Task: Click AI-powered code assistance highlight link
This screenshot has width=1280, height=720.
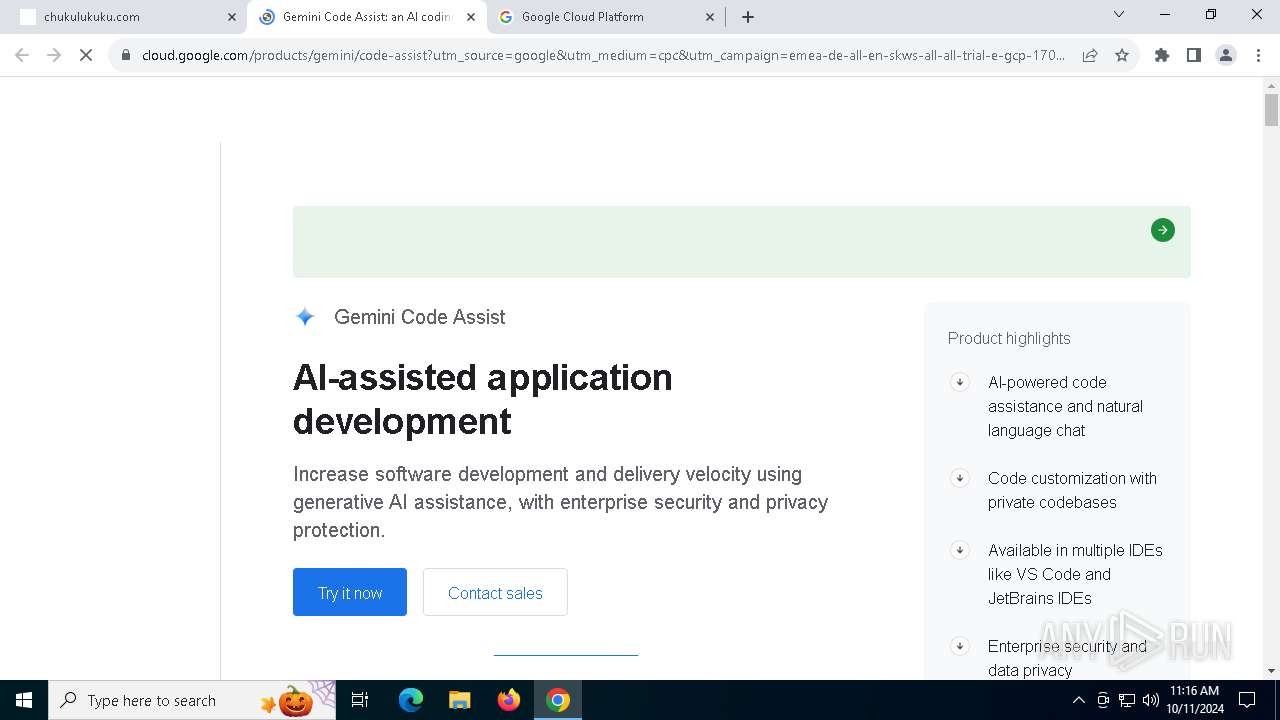Action: pyautogui.click(x=1065, y=406)
